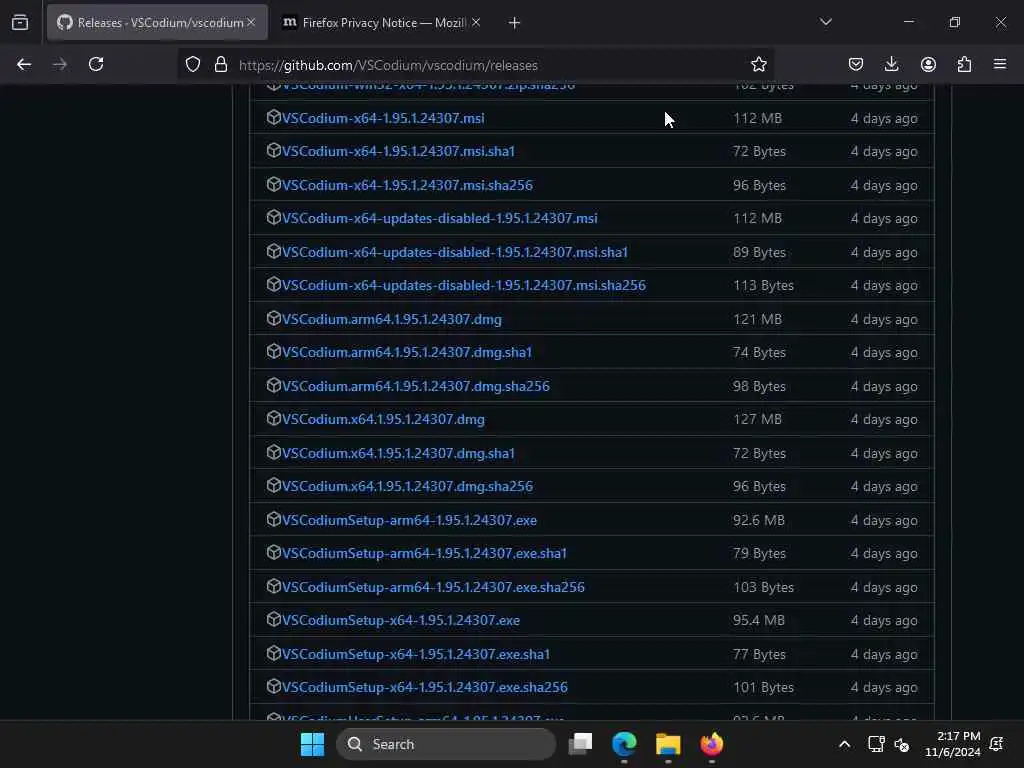
Task: Click the Firefox taskbar icon
Action: click(x=712, y=744)
